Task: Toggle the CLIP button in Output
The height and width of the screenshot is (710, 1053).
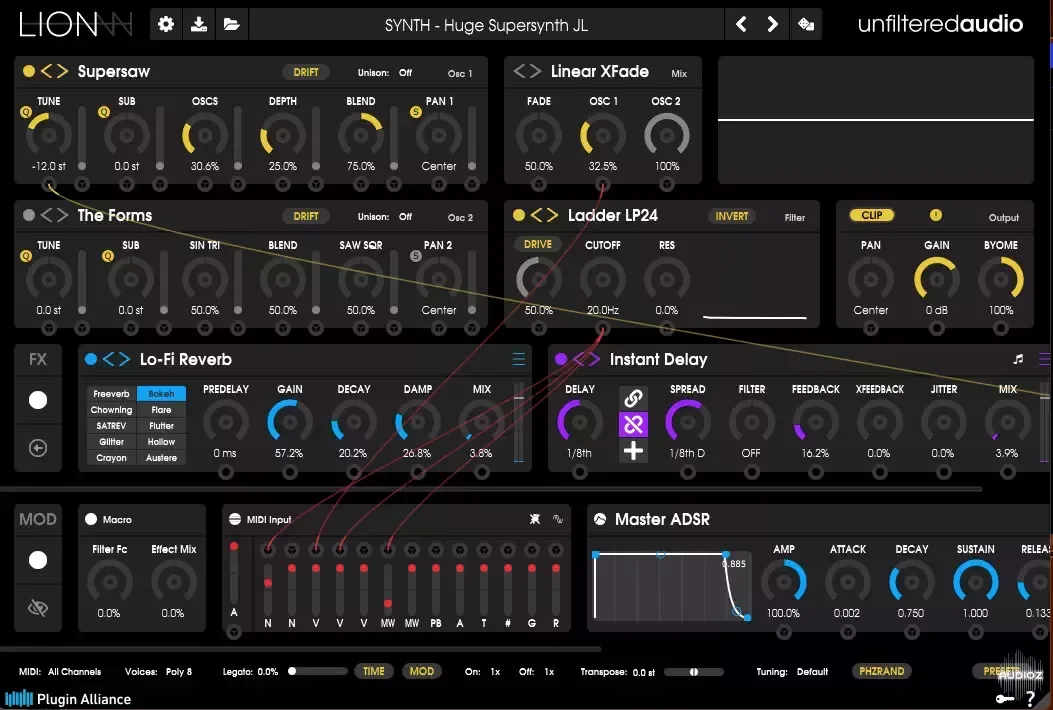Action: 872,215
